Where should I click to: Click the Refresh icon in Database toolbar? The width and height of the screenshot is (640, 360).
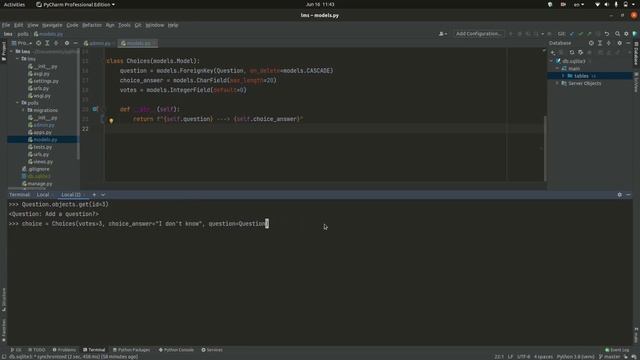572,52
